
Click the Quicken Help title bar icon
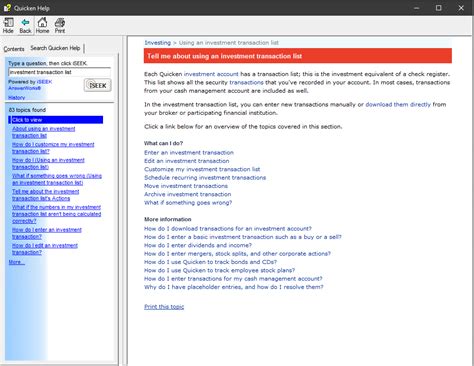(7, 8)
